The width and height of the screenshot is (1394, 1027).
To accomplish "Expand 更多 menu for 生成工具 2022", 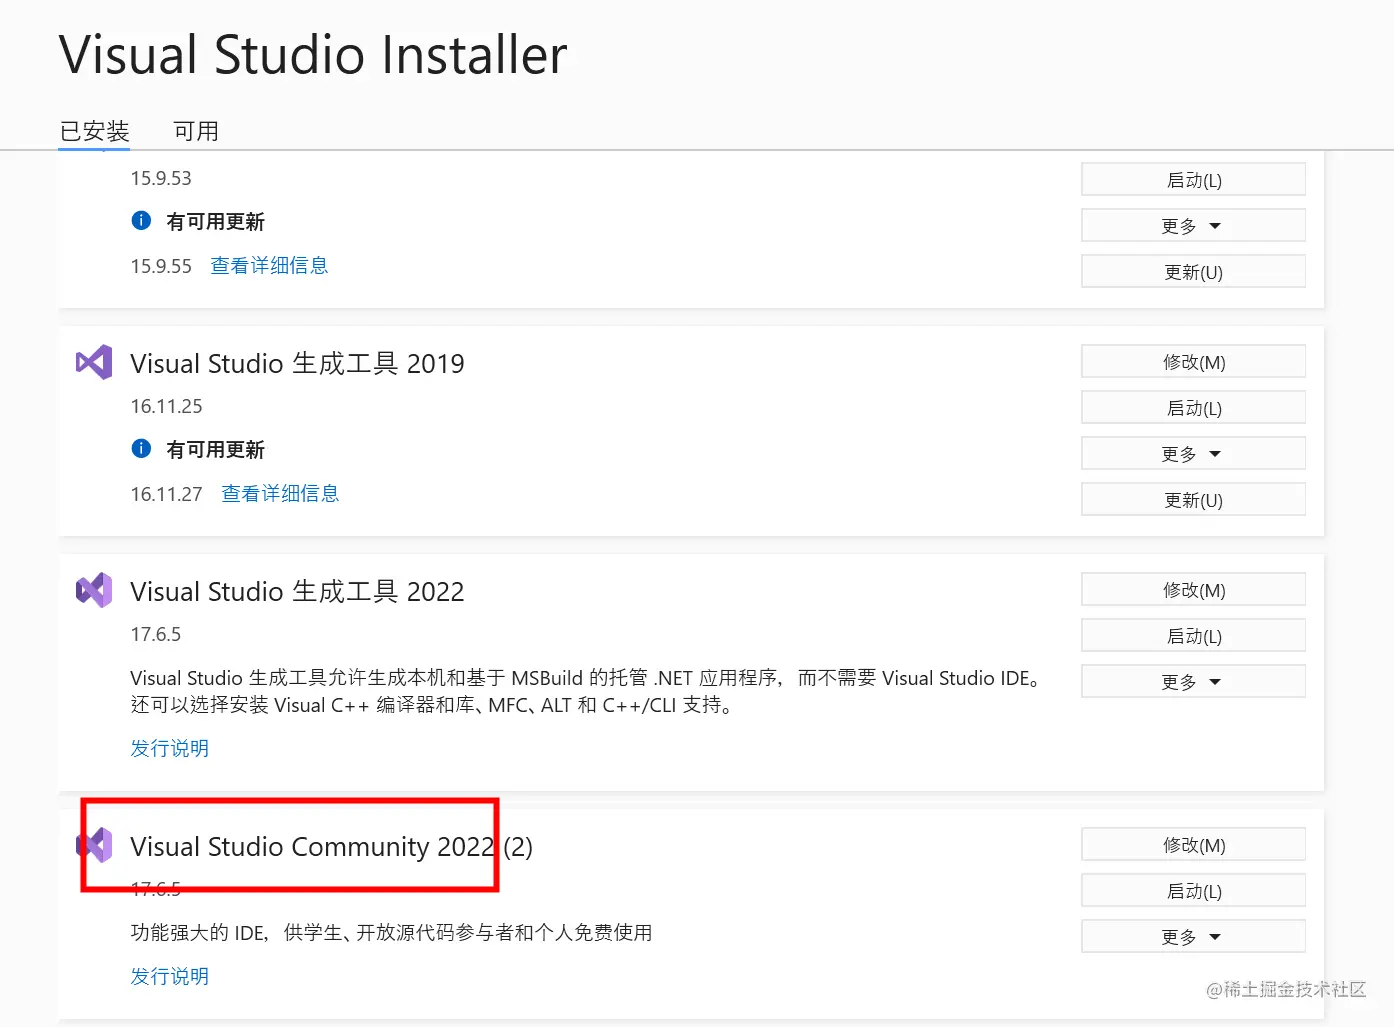I will click(1193, 682).
